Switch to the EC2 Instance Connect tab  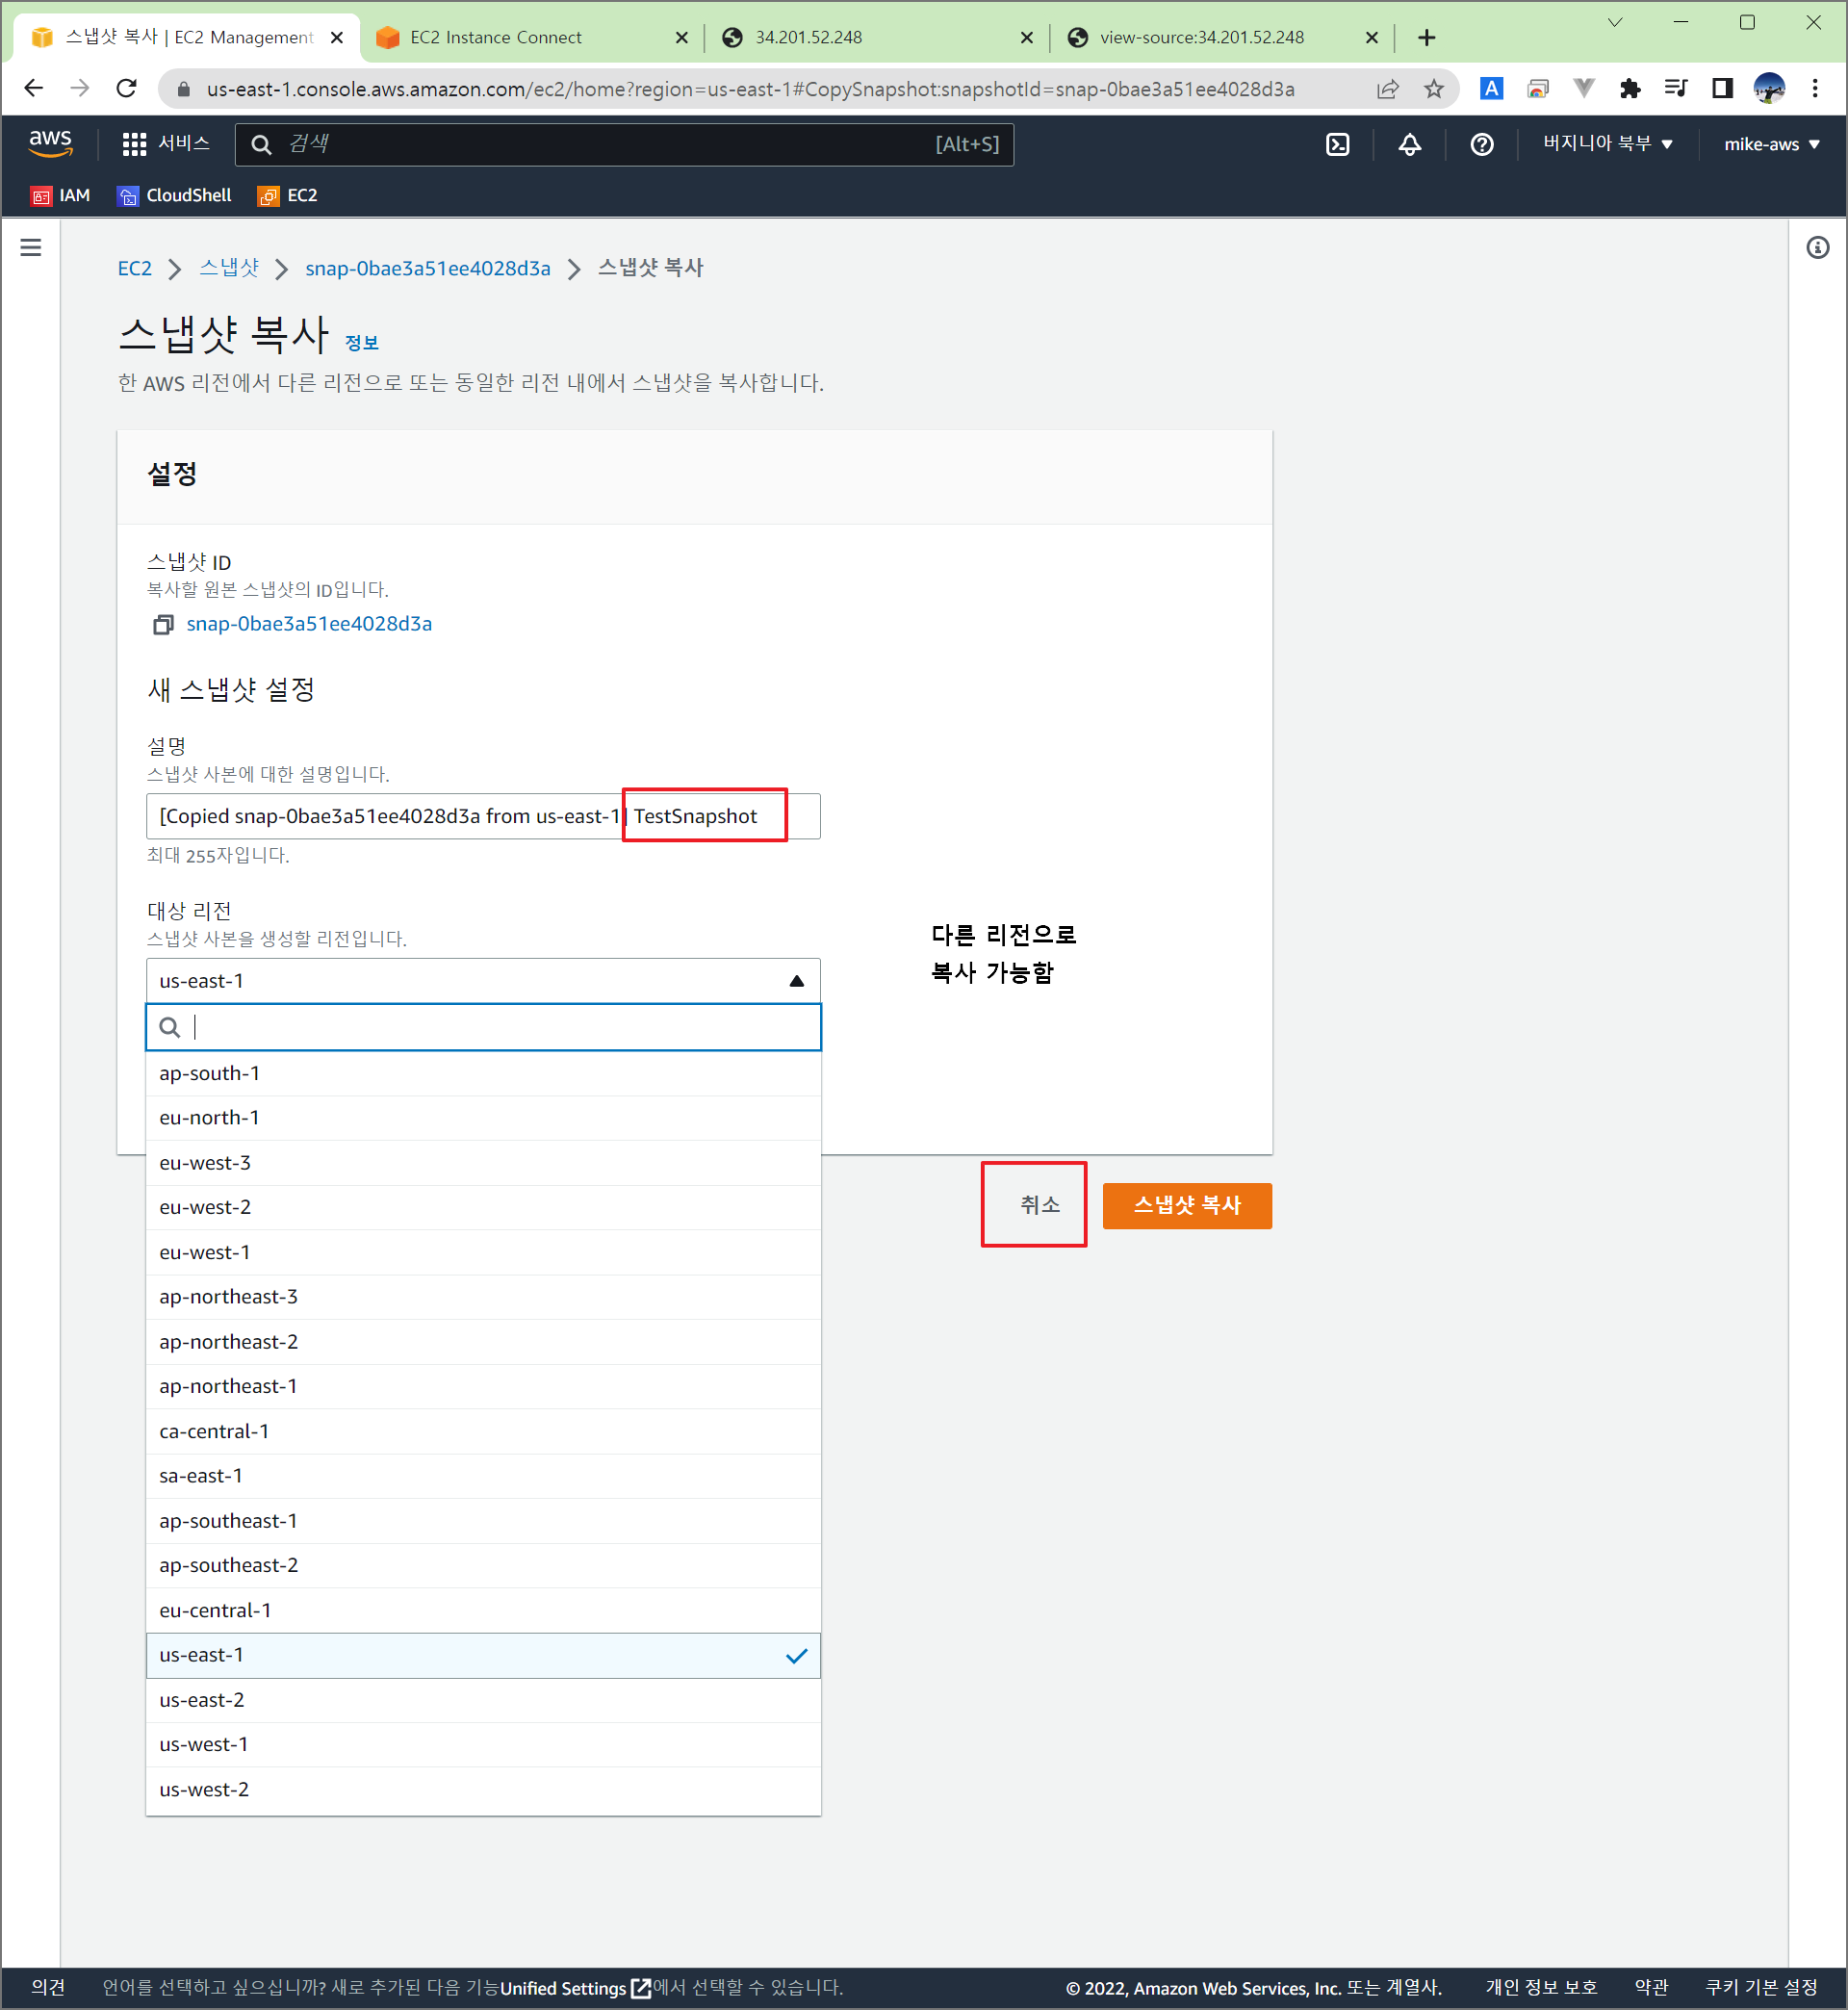pyautogui.click(x=496, y=37)
